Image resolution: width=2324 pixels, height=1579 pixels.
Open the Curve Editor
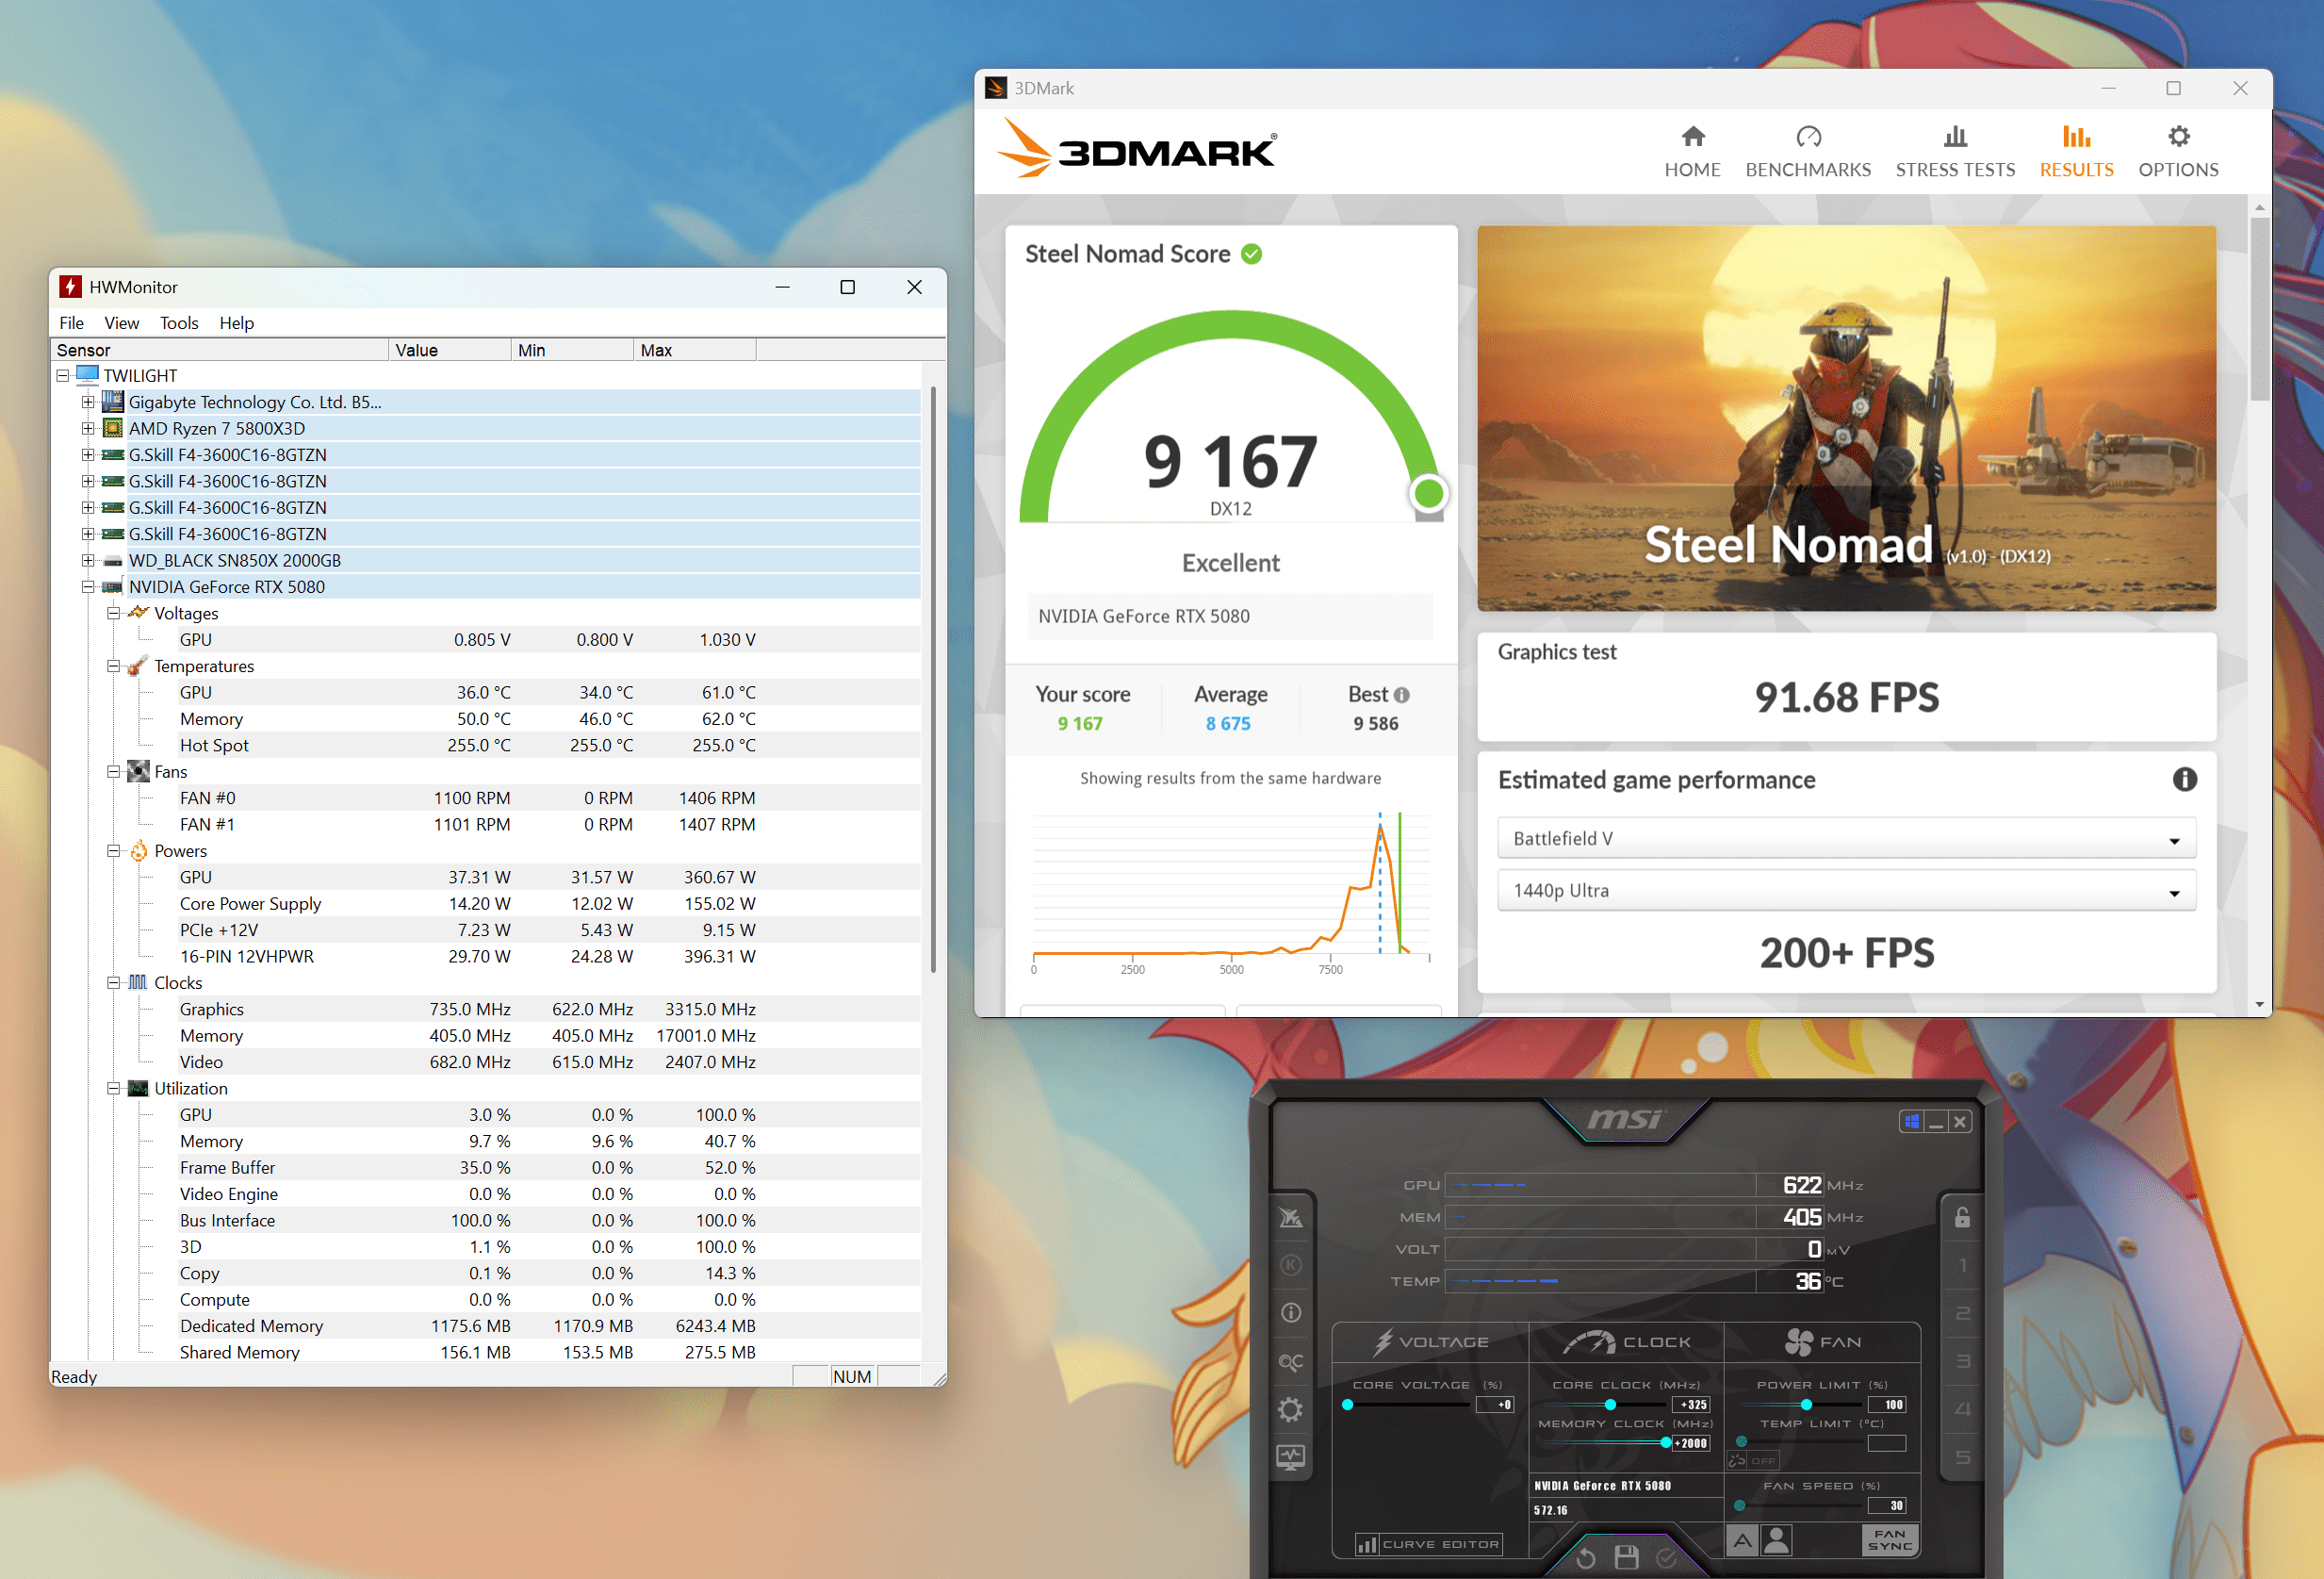click(x=1428, y=1544)
